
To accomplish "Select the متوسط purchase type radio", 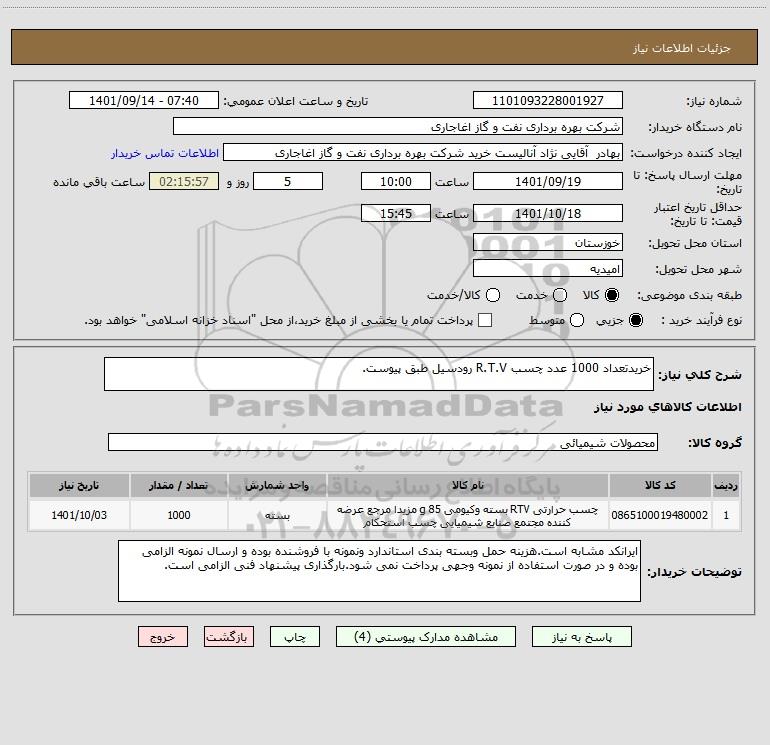I will click(x=577, y=320).
